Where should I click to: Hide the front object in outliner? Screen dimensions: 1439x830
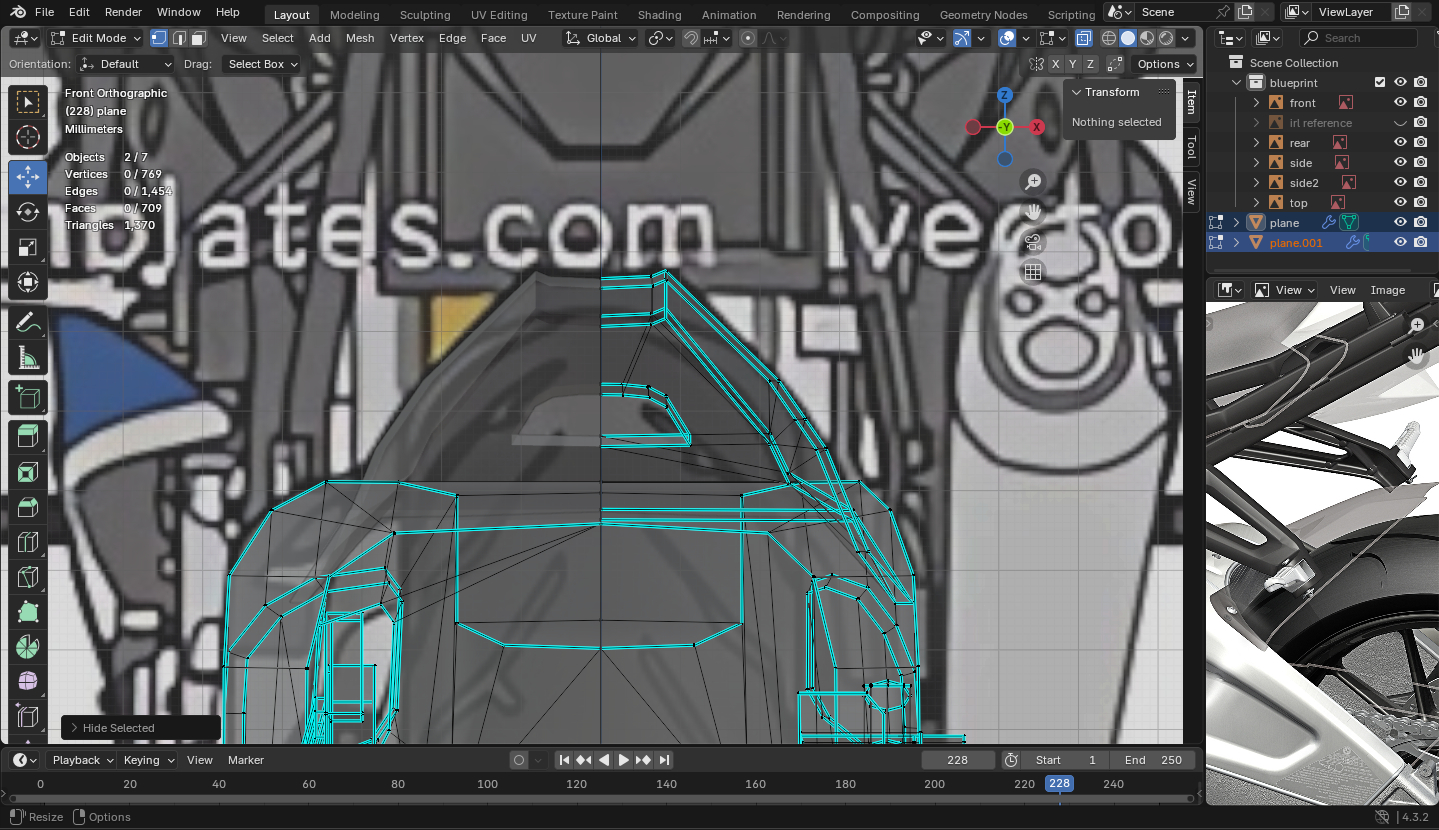[x=1401, y=103]
